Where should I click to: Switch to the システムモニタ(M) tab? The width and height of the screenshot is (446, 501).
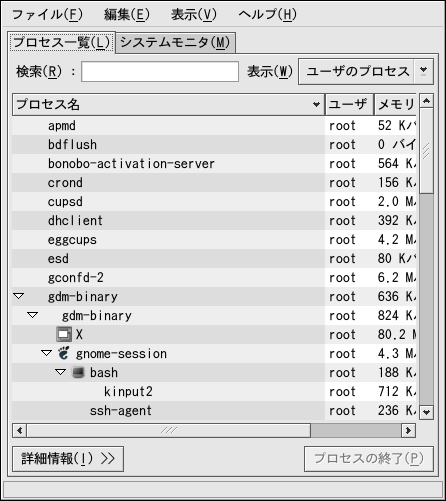[x=175, y=43]
